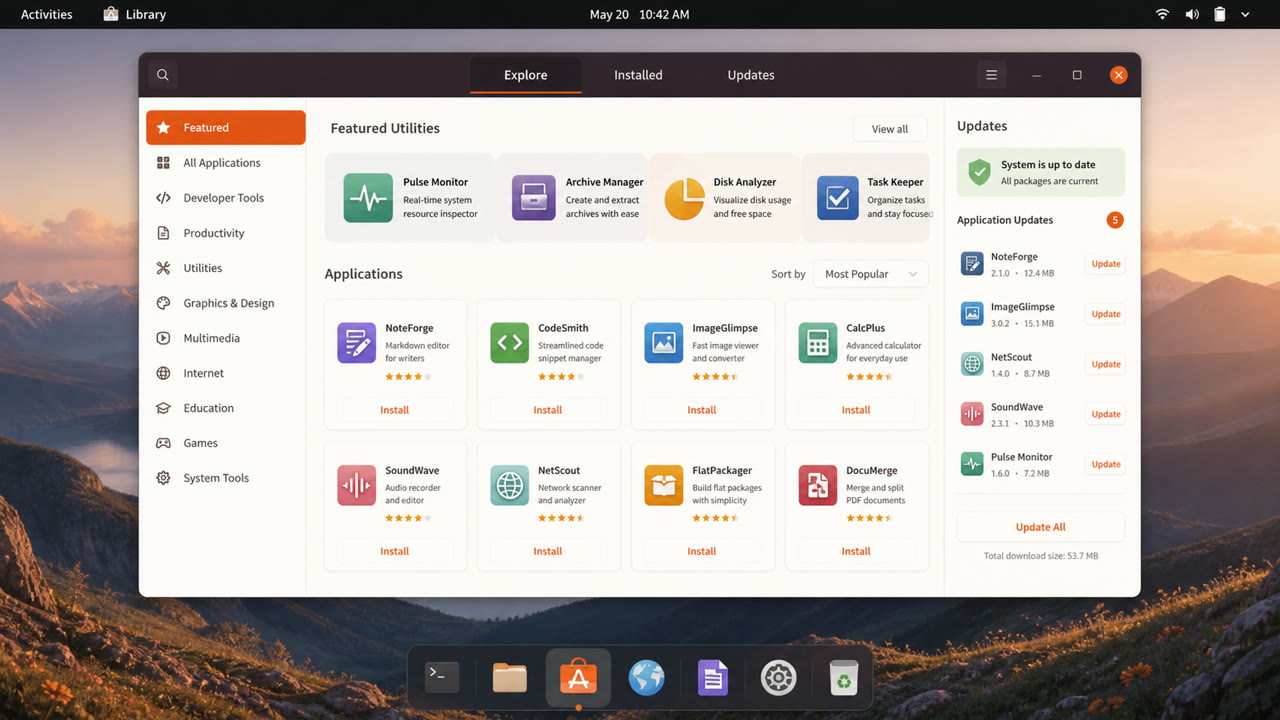Select the Featured category in sidebar
The width and height of the screenshot is (1280, 720).
click(226, 128)
